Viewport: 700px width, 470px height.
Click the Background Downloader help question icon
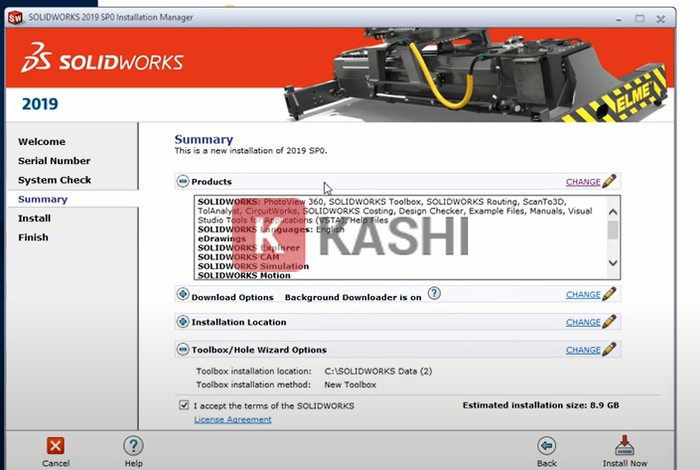coord(434,293)
